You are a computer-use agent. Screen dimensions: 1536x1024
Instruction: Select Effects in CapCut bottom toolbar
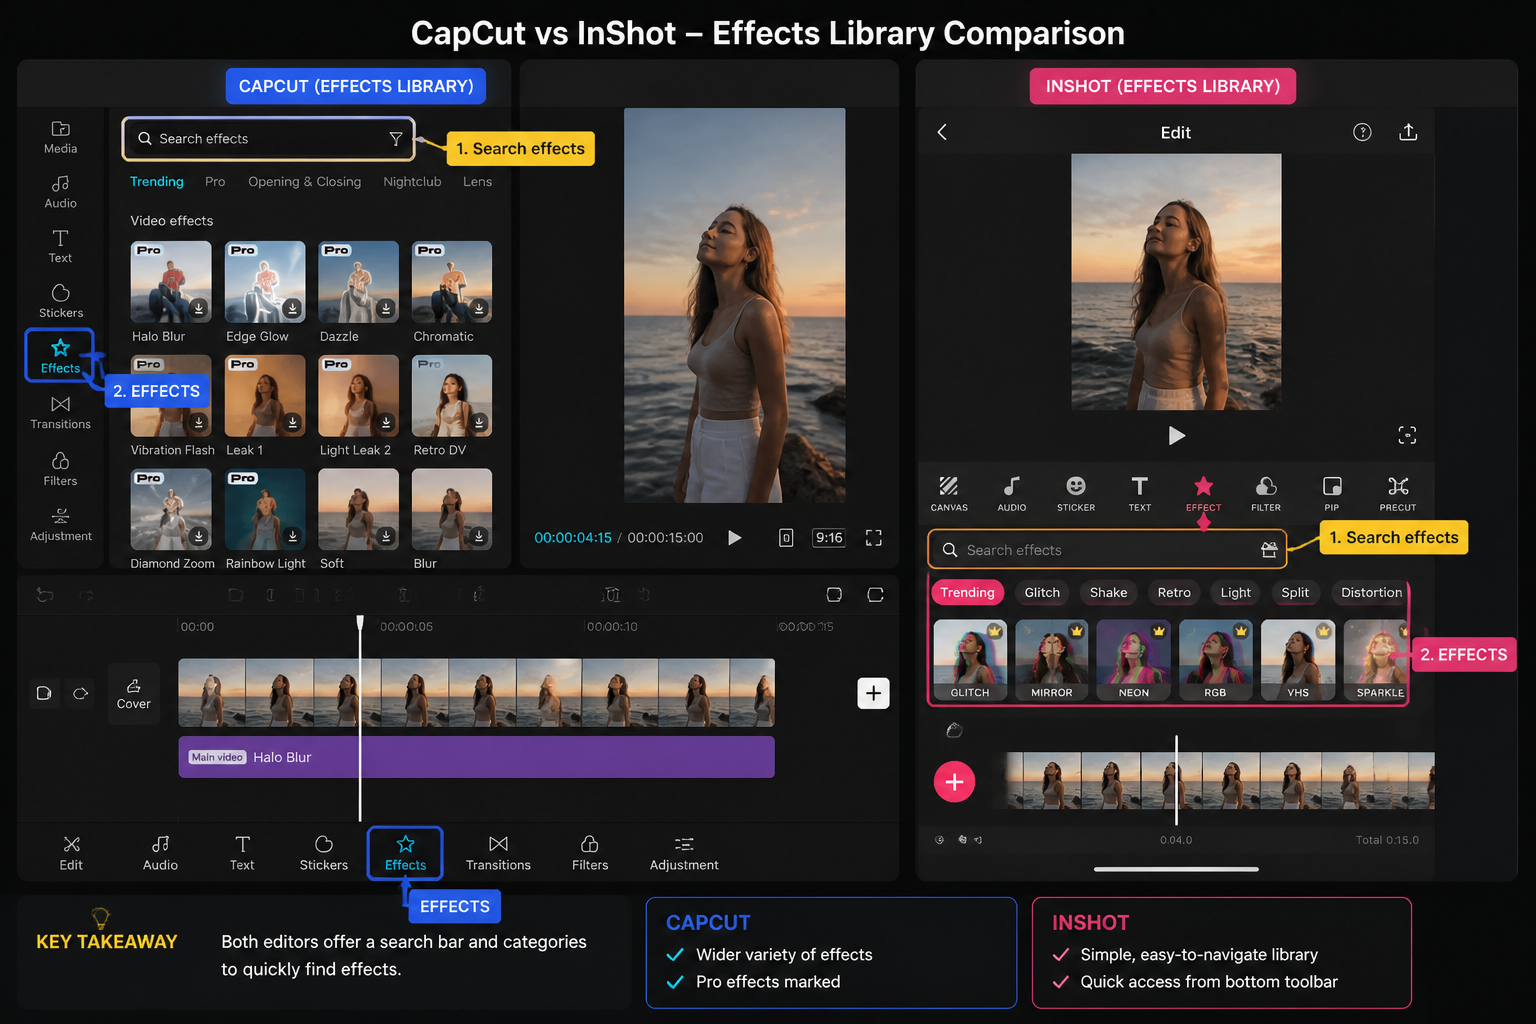[x=405, y=854]
